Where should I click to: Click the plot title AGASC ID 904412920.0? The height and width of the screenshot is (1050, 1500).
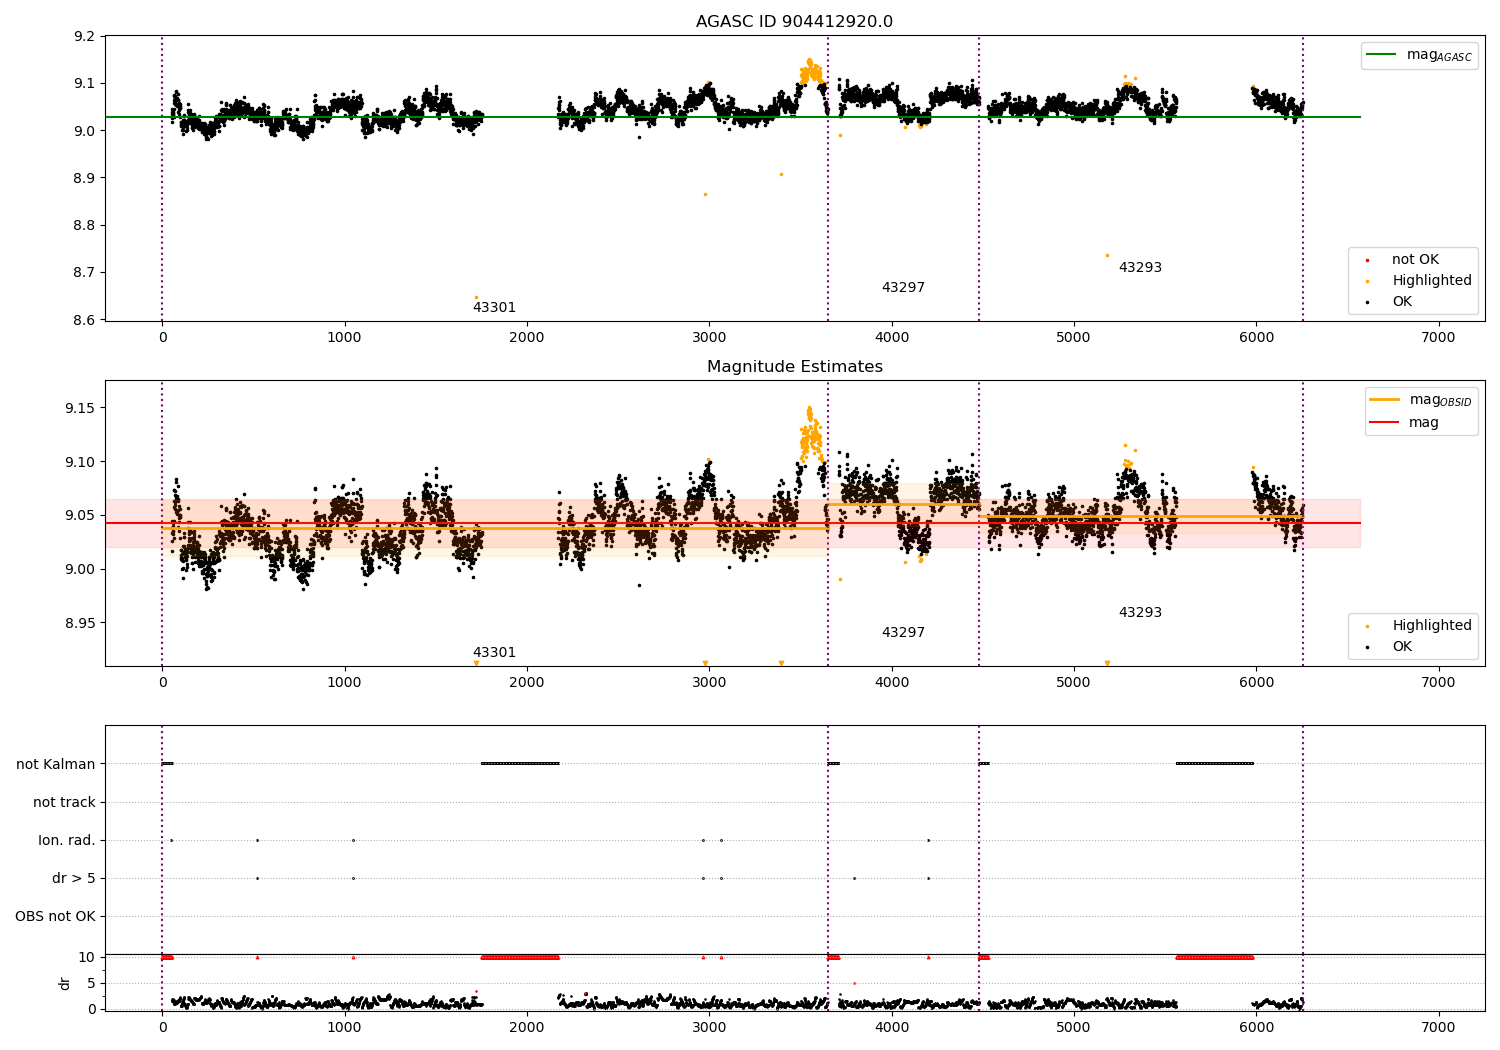(x=794, y=22)
